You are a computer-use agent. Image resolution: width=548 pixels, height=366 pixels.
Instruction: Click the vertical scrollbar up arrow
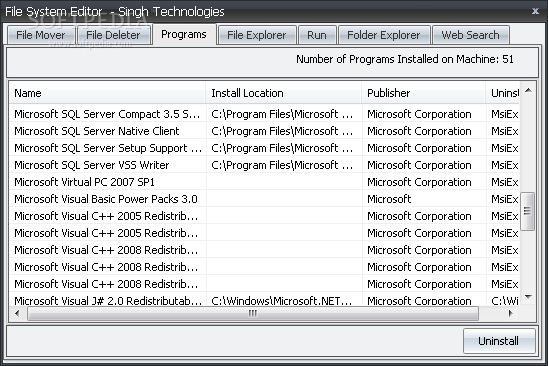(528, 91)
